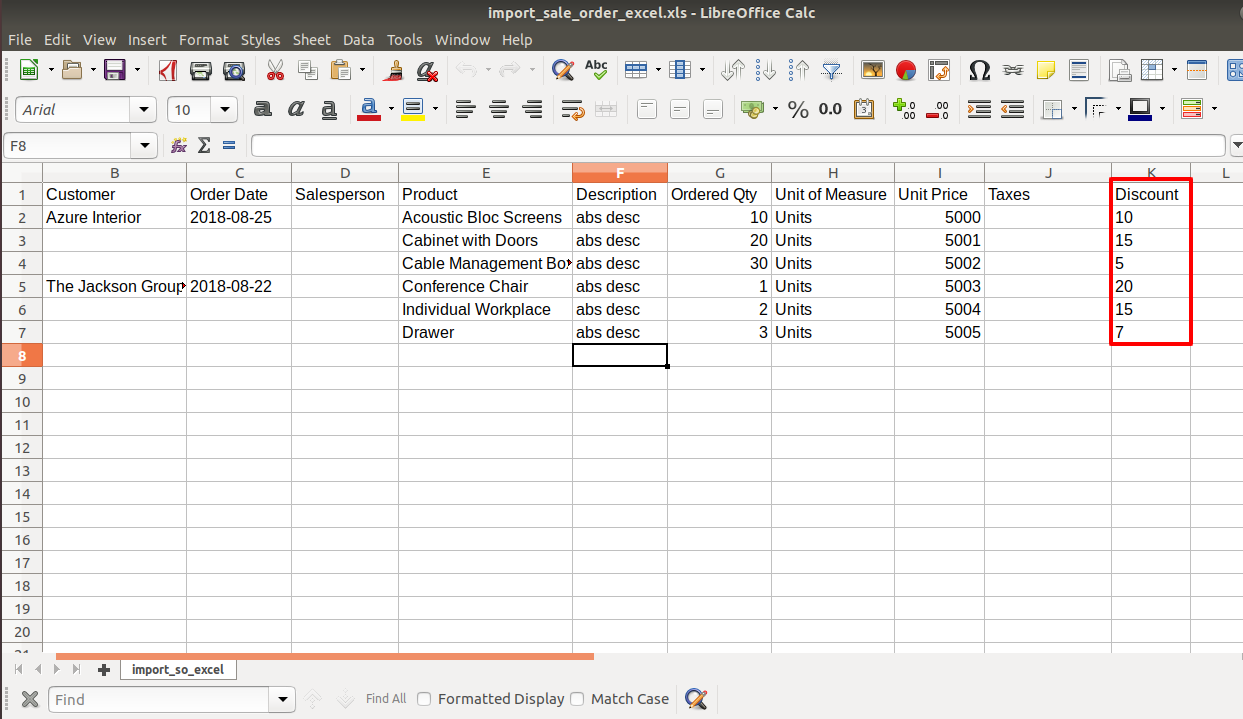Toggle print preview

(x=234, y=70)
